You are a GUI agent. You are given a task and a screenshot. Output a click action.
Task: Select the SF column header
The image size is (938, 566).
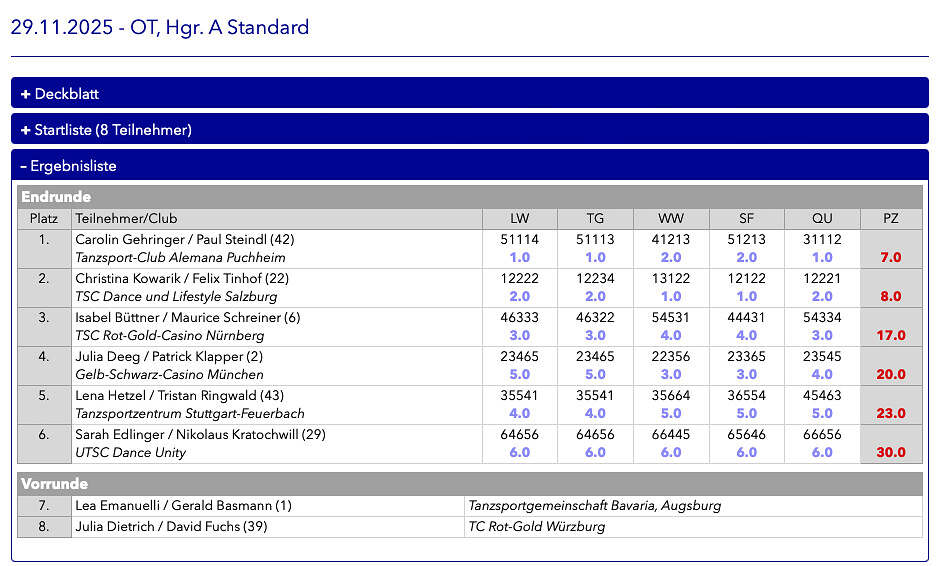coord(746,219)
